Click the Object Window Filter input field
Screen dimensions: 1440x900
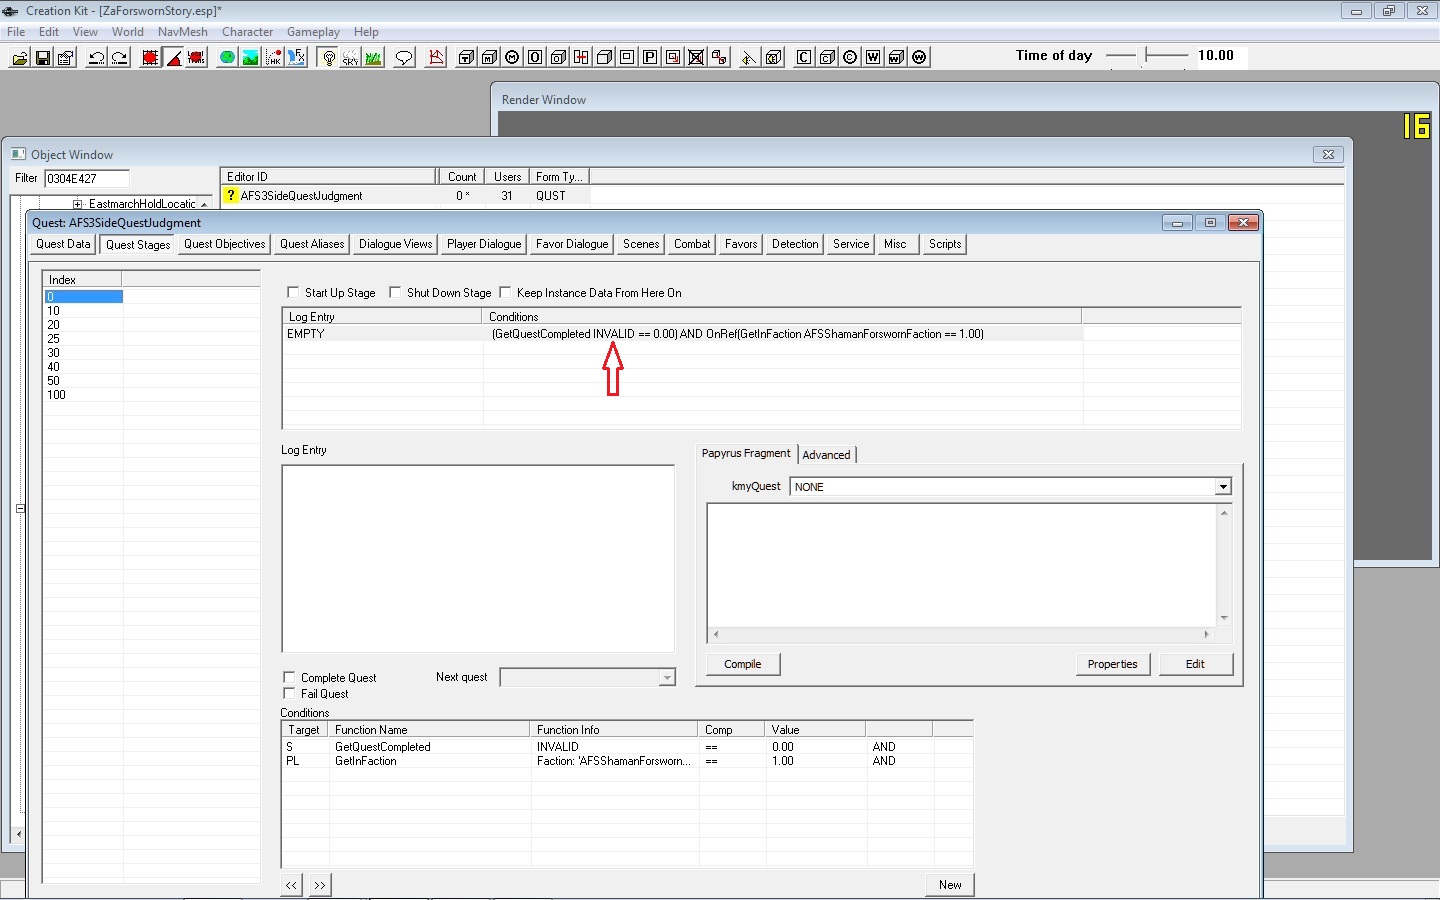tap(87, 179)
